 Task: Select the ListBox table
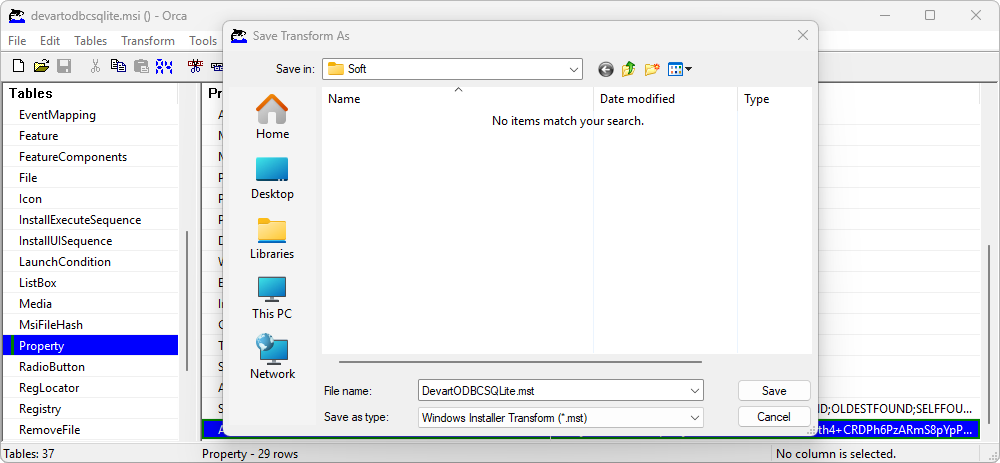(x=91, y=283)
